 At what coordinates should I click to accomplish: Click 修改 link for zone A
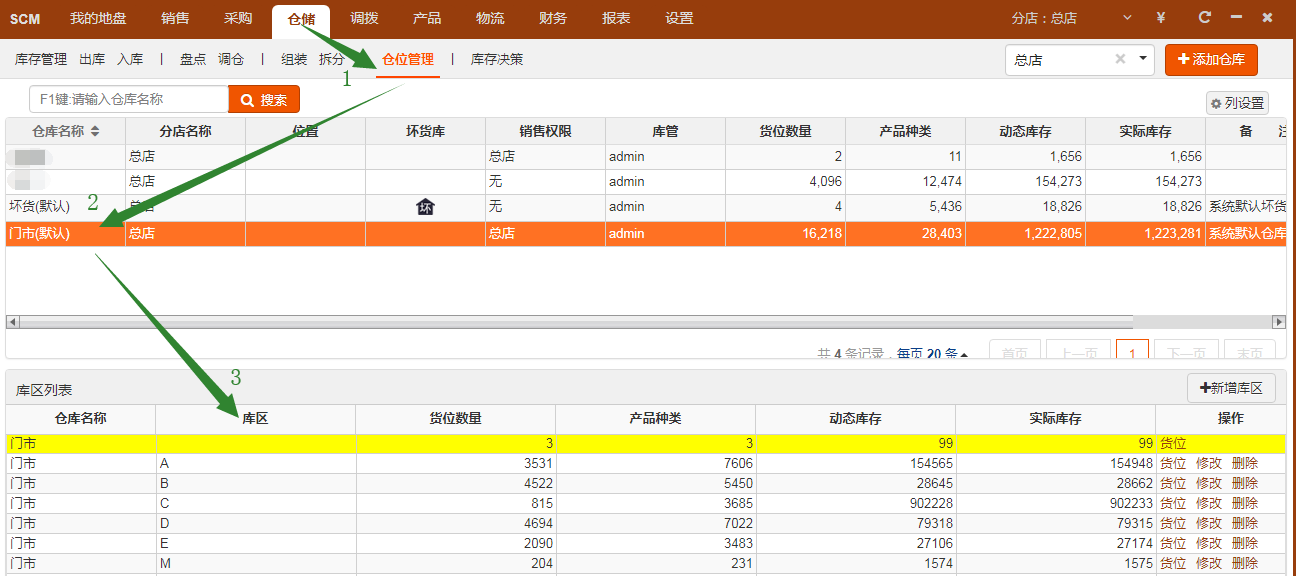pyautogui.click(x=1209, y=463)
